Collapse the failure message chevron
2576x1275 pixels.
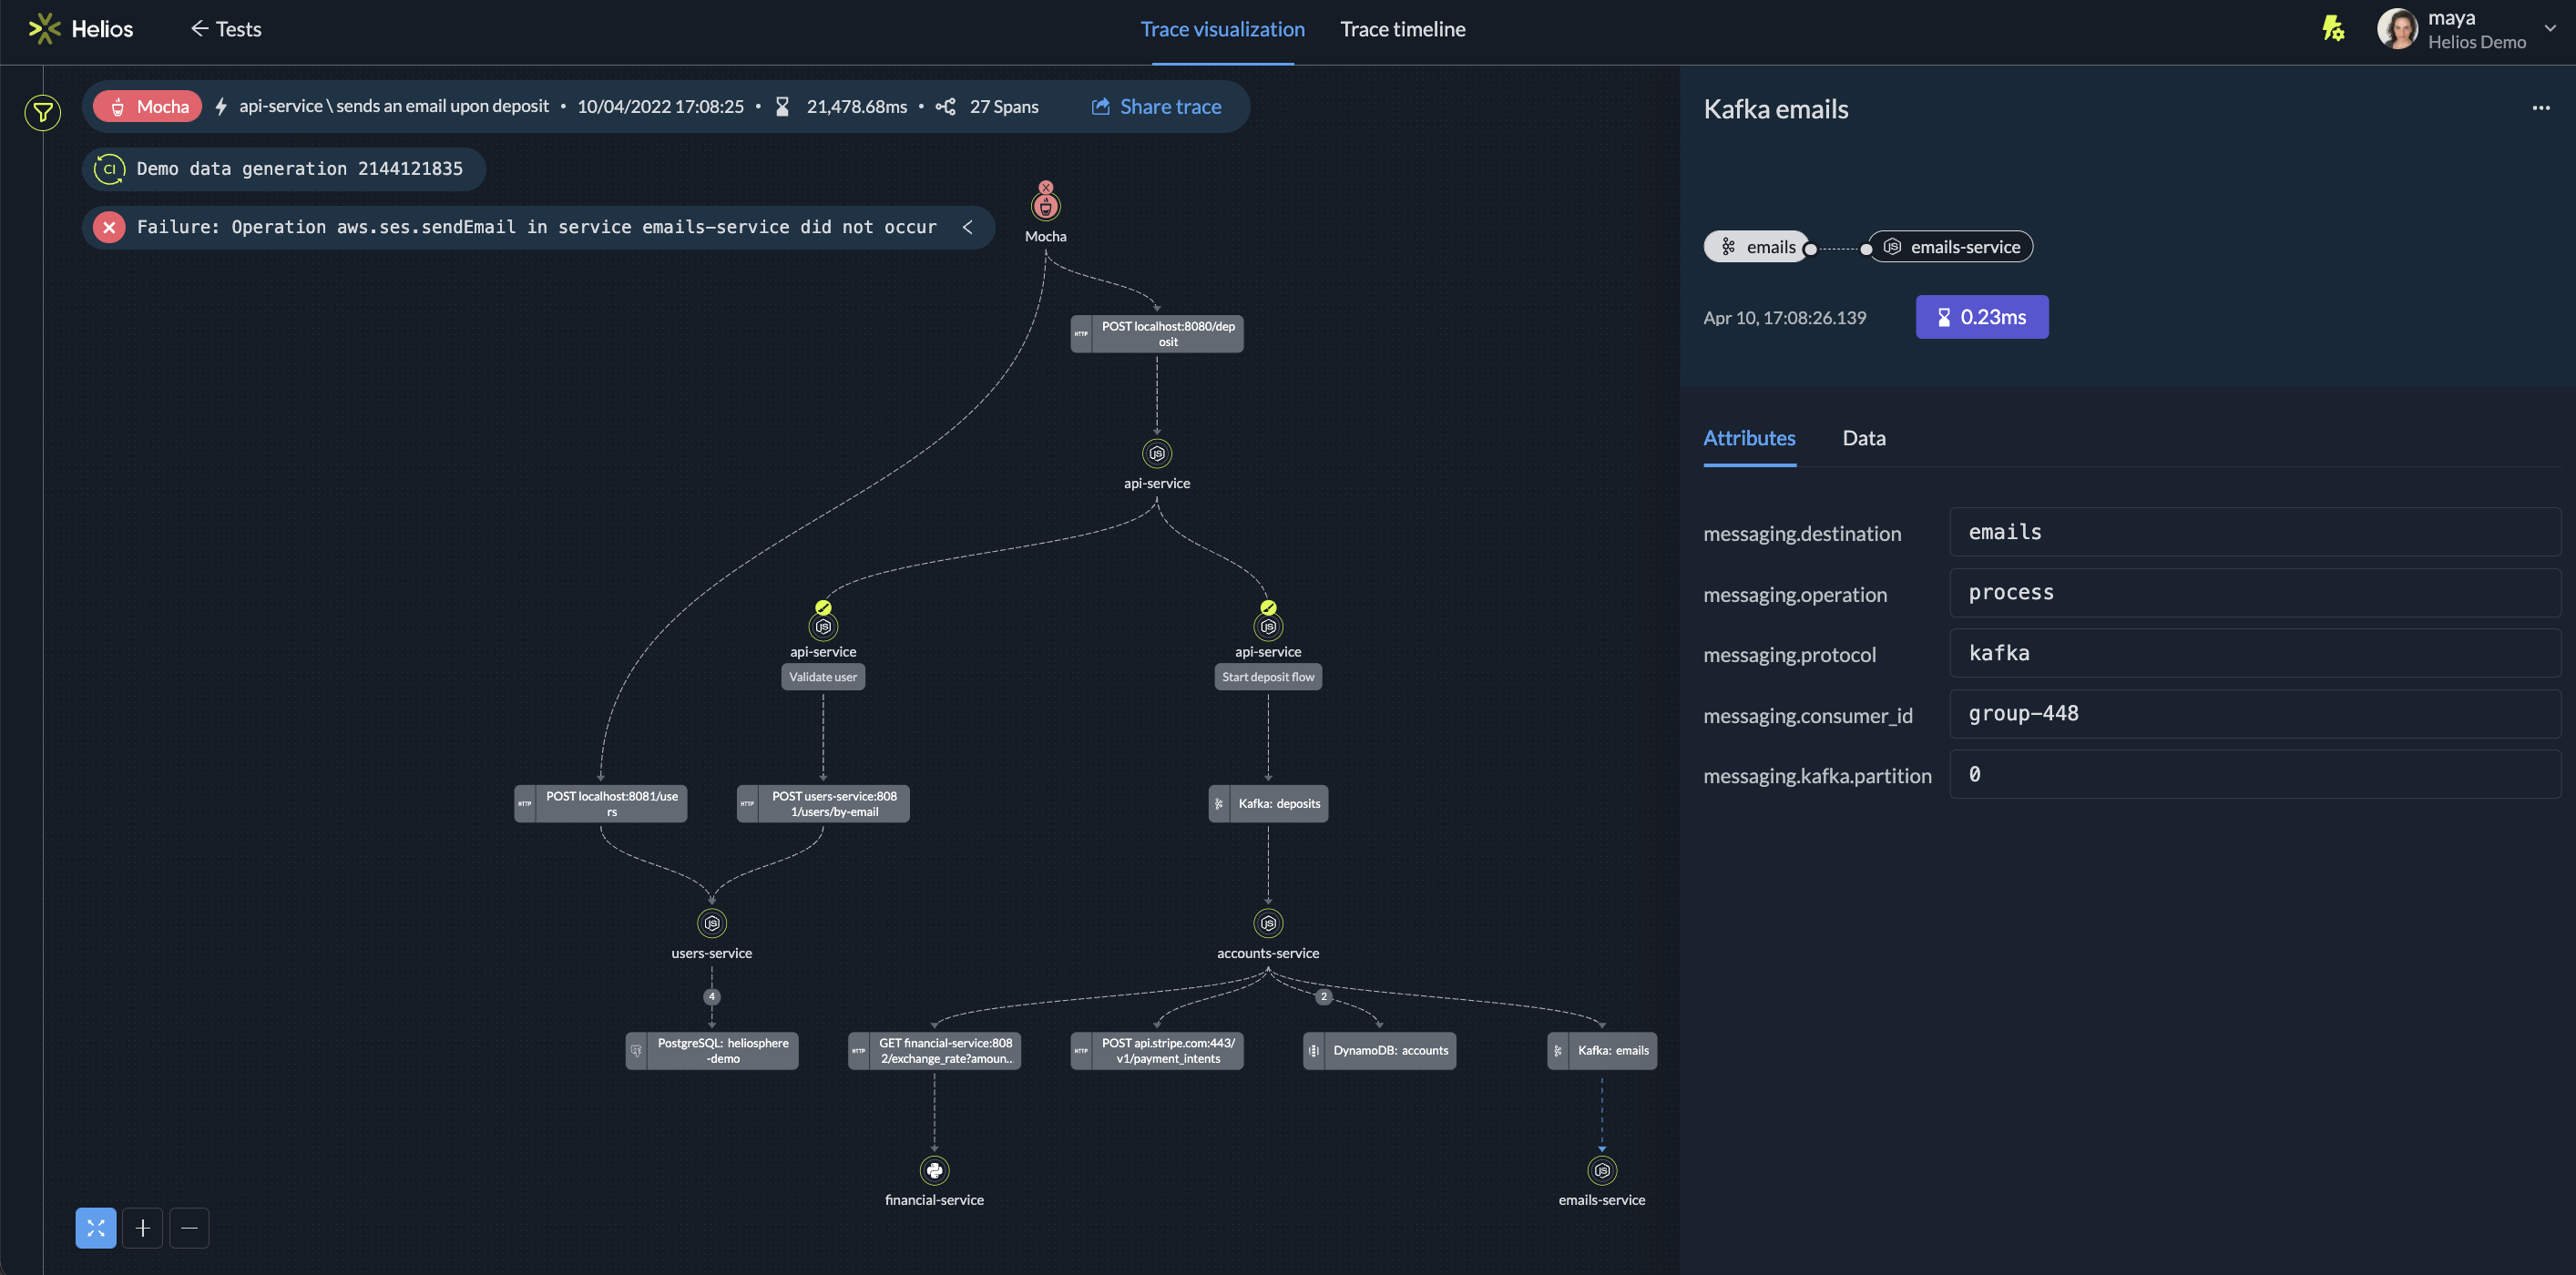pos(967,227)
